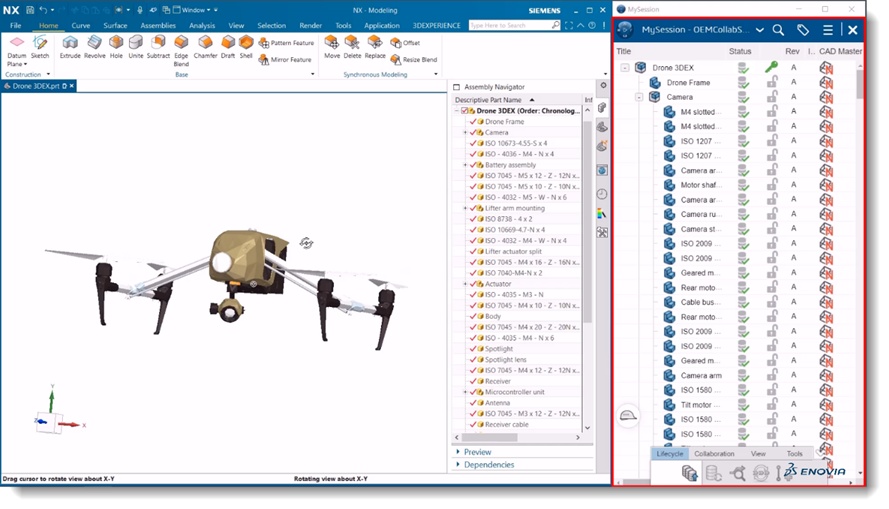Click the green key icon for Drone 3DEX

coord(771,67)
